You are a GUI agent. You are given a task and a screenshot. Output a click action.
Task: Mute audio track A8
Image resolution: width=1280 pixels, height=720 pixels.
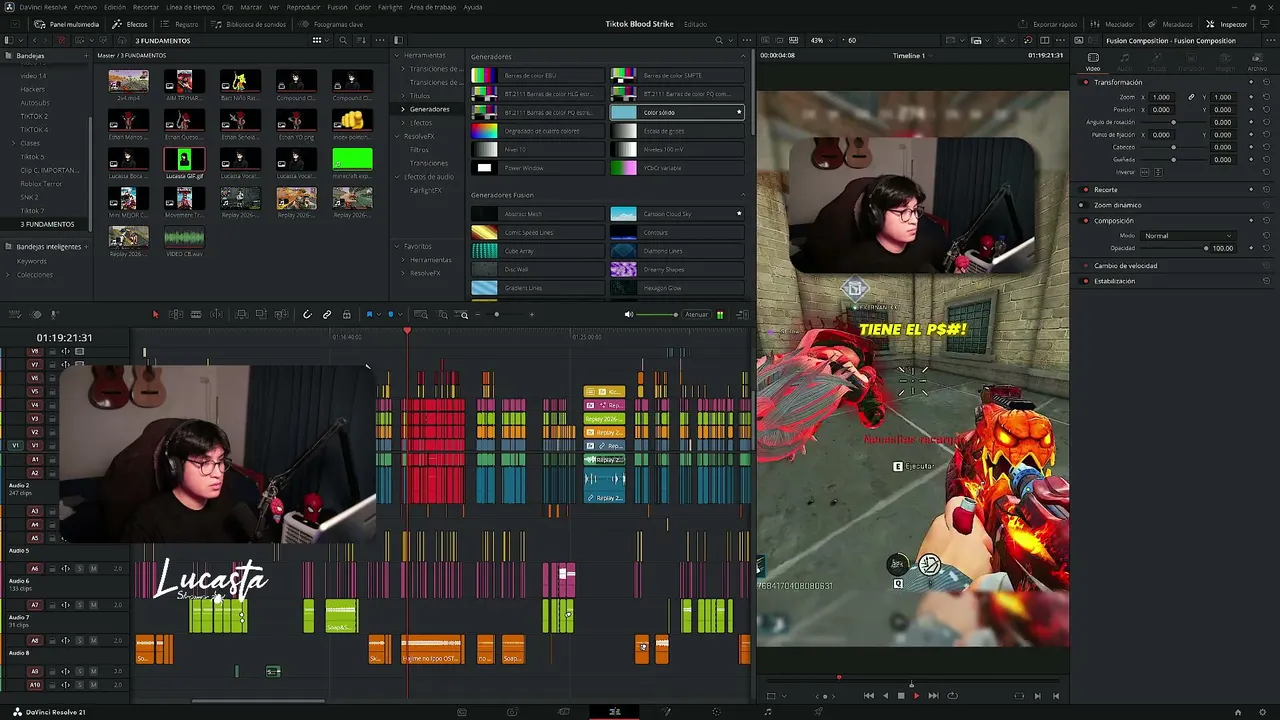94,641
